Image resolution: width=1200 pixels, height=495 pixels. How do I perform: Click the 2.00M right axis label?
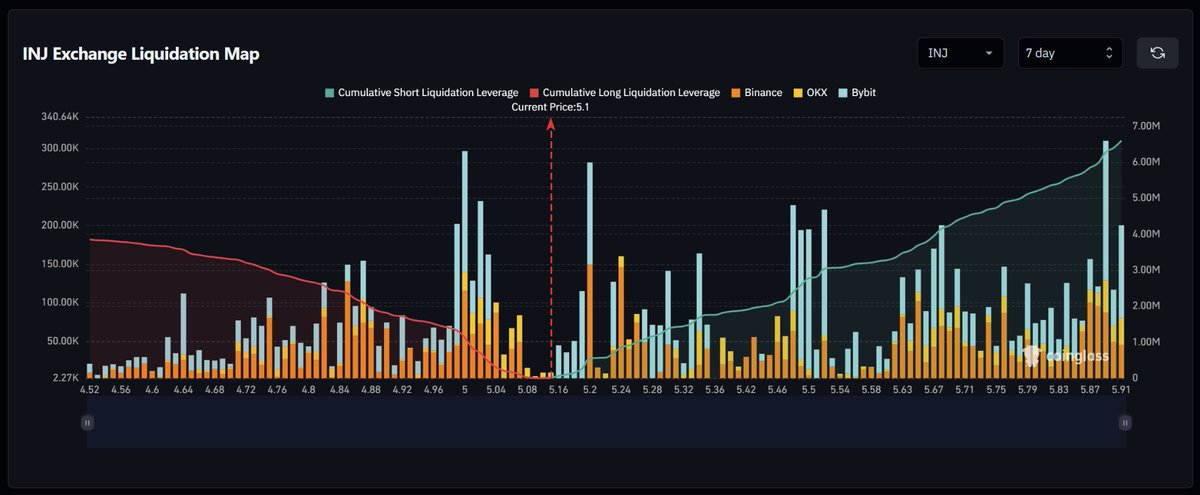coord(1146,306)
